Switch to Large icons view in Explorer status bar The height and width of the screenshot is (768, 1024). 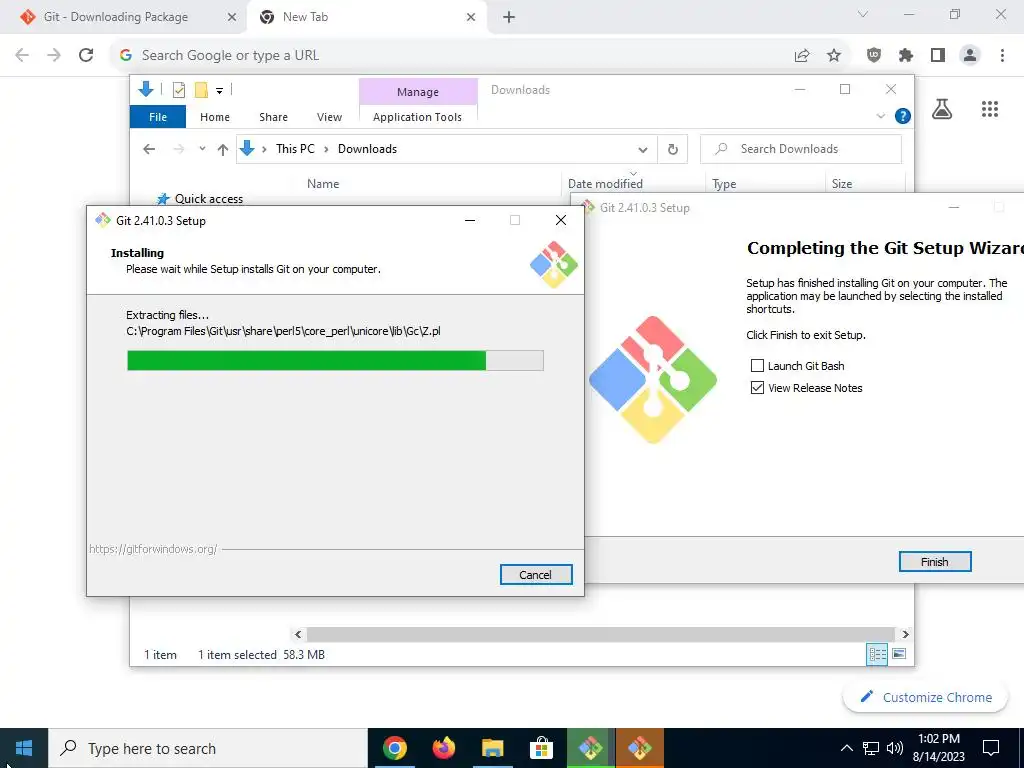[x=899, y=654]
